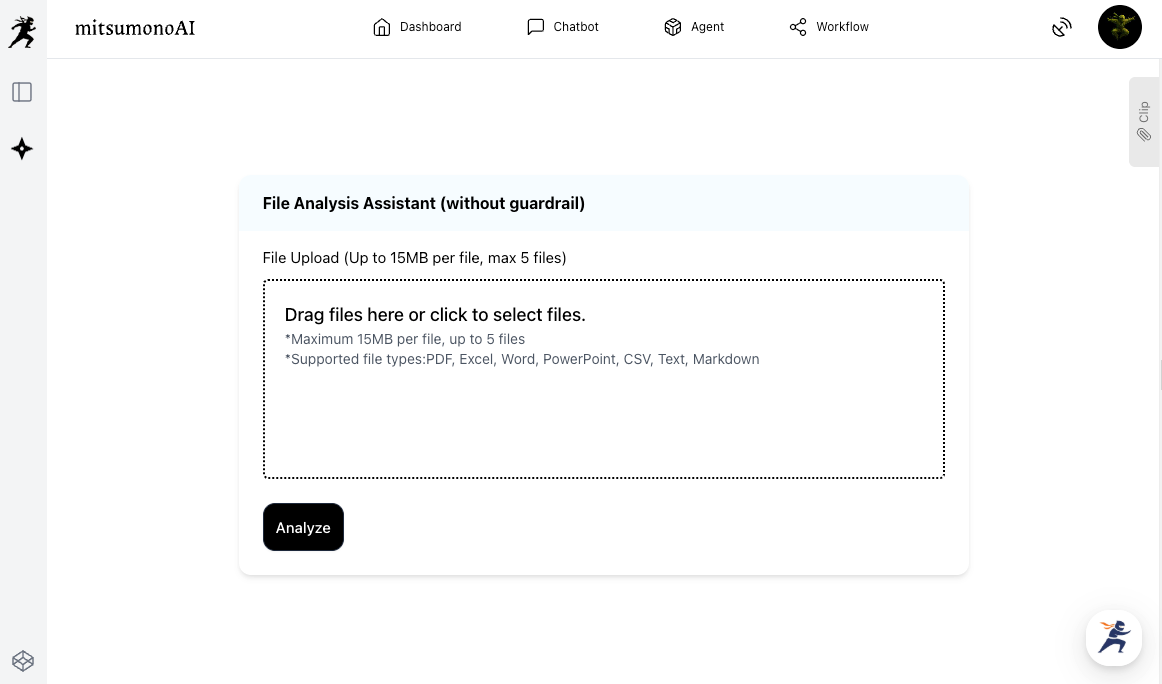The height and width of the screenshot is (684, 1162).
Task: Click the speech bubble icon beside Chatbot
Action: [536, 27]
